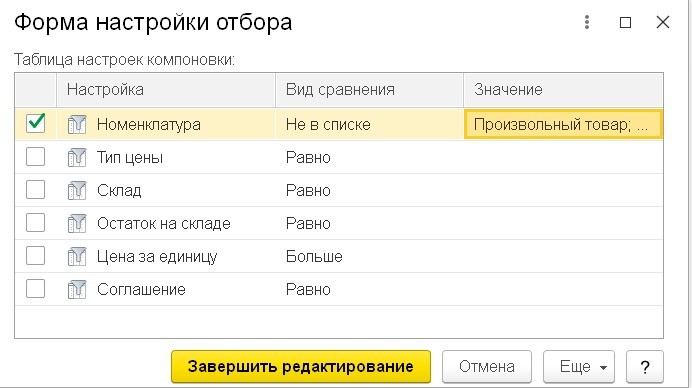692x388 pixels.
Task: Click the Отмена button
Action: click(487, 366)
